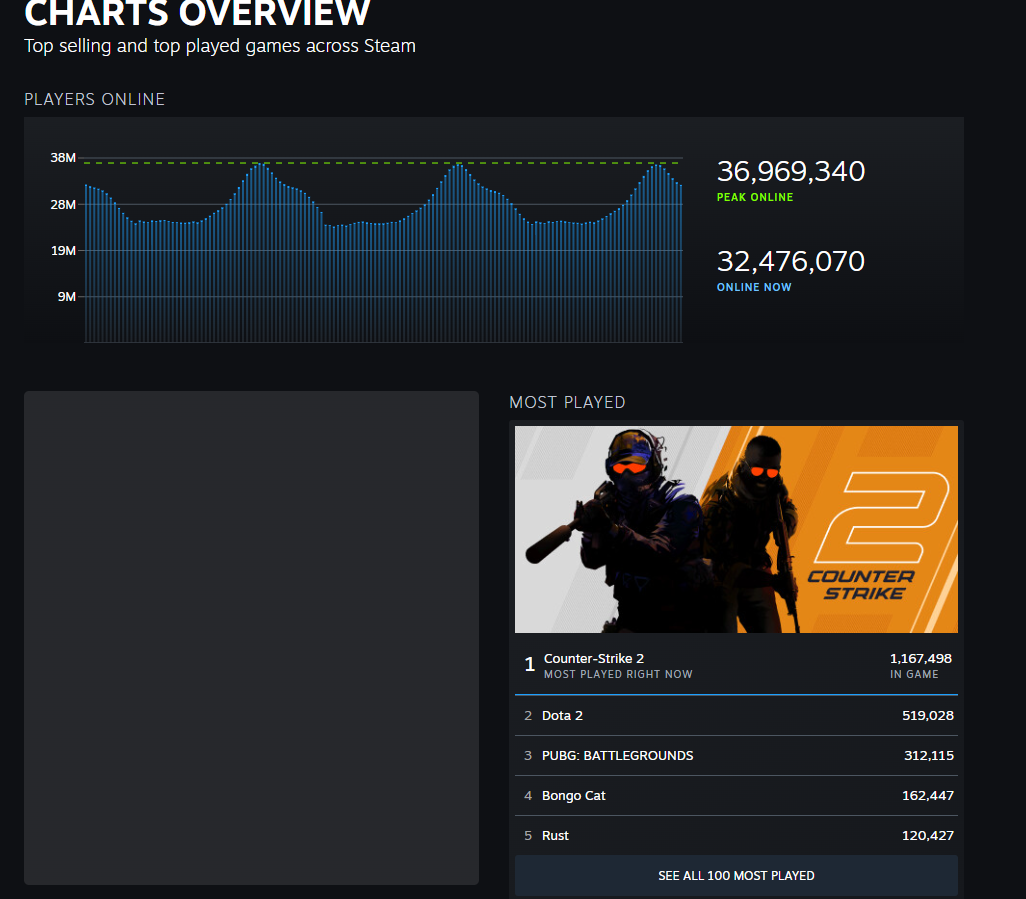Select the Counter-Strike 2 title in top row

point(593,658)
